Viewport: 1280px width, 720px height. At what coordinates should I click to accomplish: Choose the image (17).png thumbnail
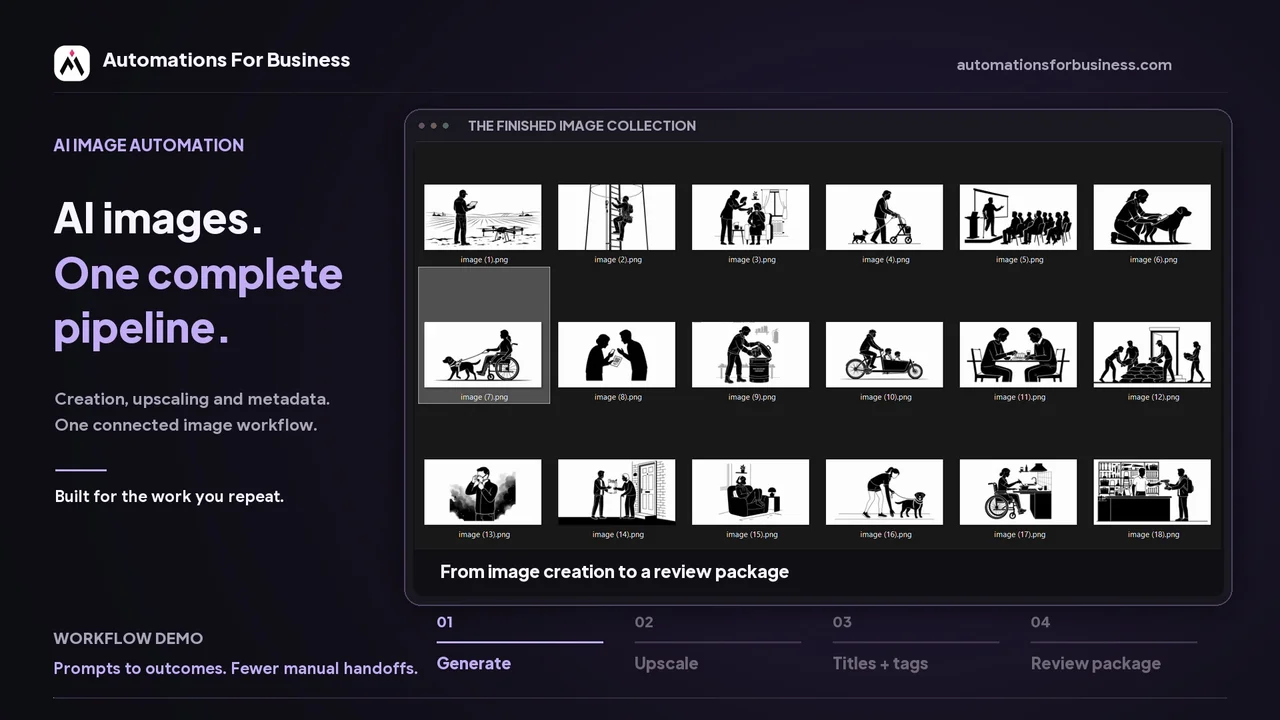(1019, 492)
